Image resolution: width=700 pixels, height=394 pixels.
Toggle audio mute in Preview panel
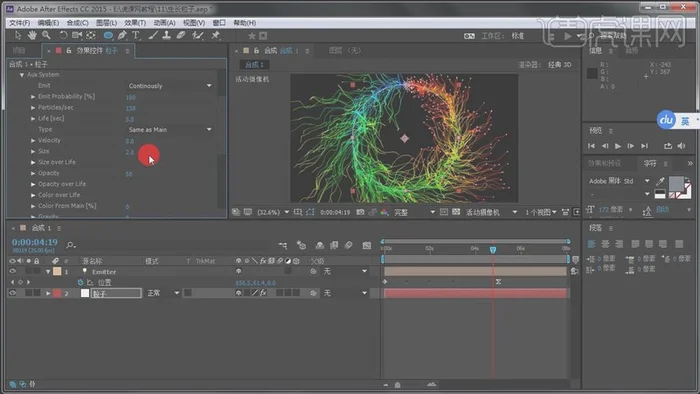coord(681,146)
